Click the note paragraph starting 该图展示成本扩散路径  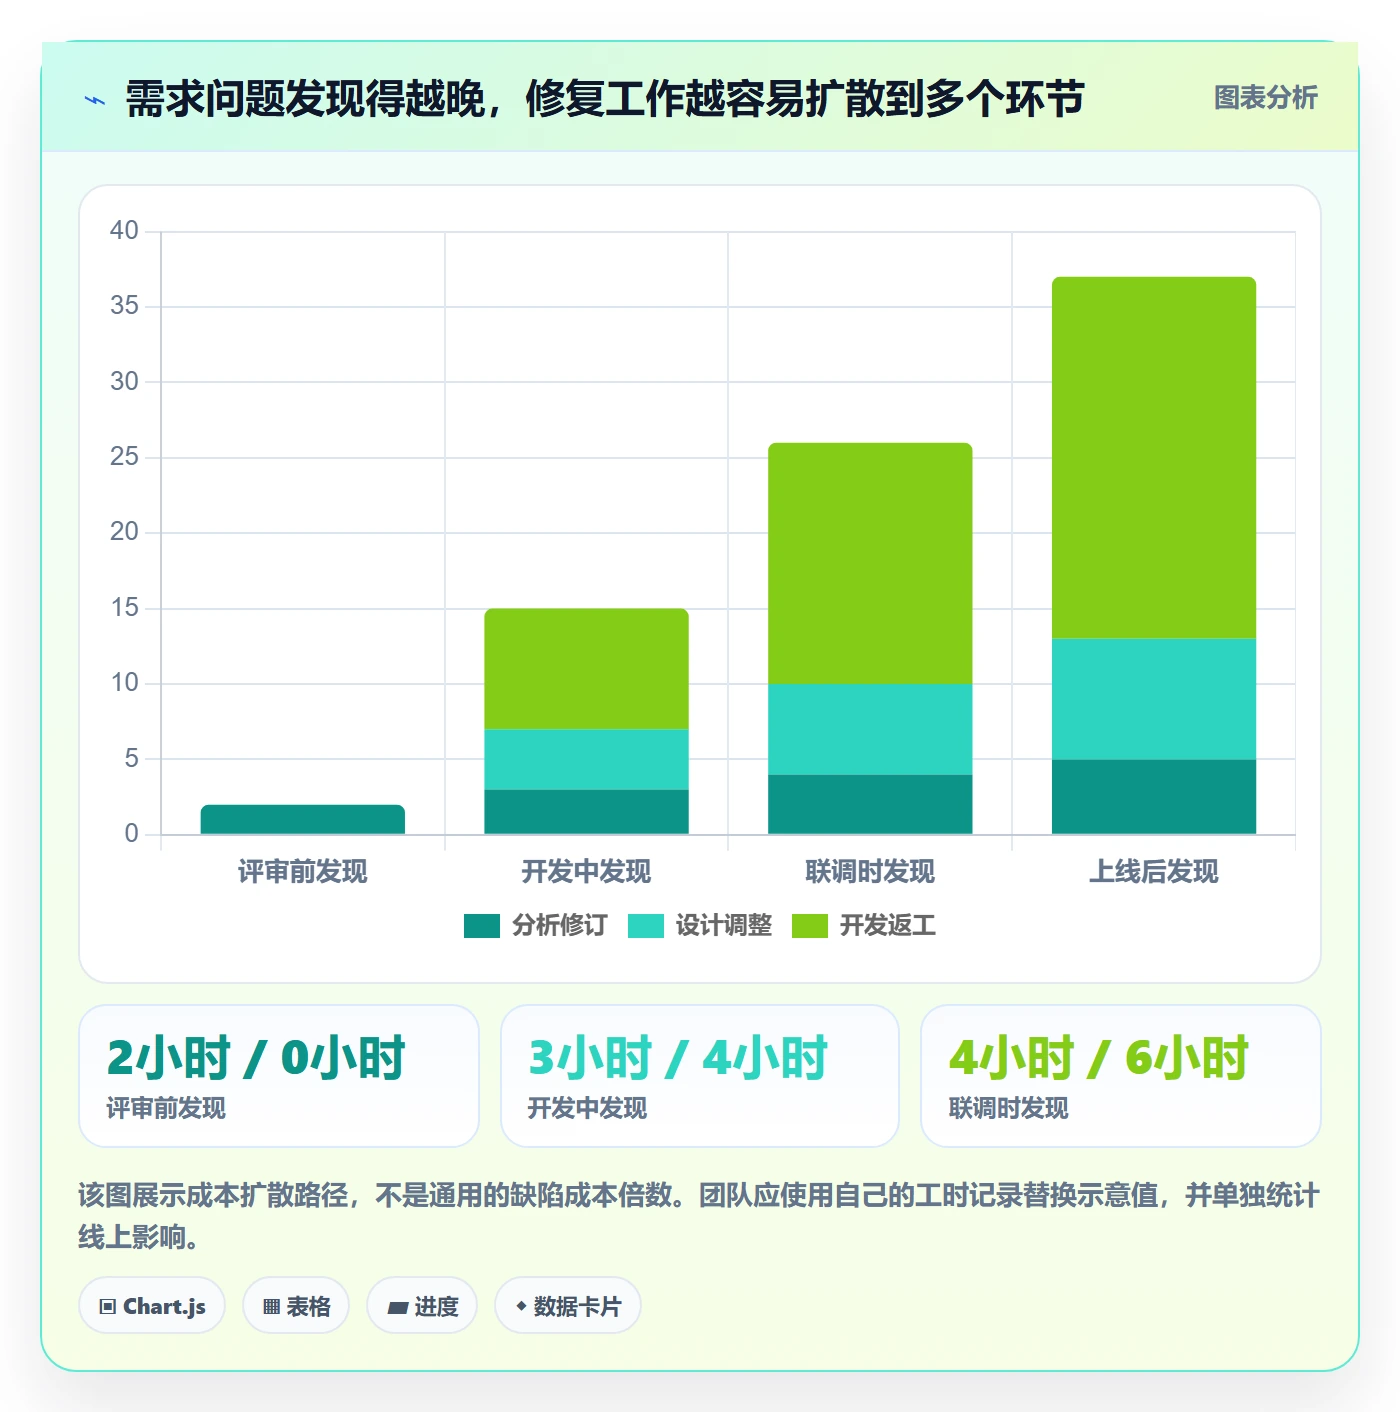coord(699,1216)
